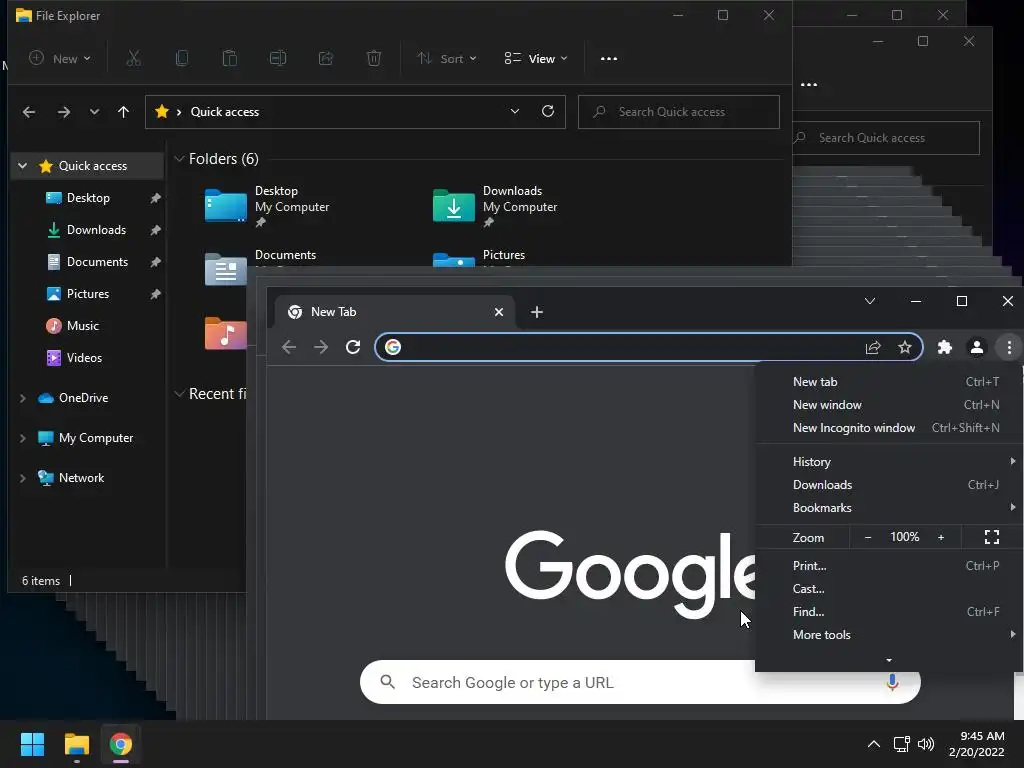Open Downloads folder tile in Folders section
Screen dimensions: 1024x768
point(496,206)
